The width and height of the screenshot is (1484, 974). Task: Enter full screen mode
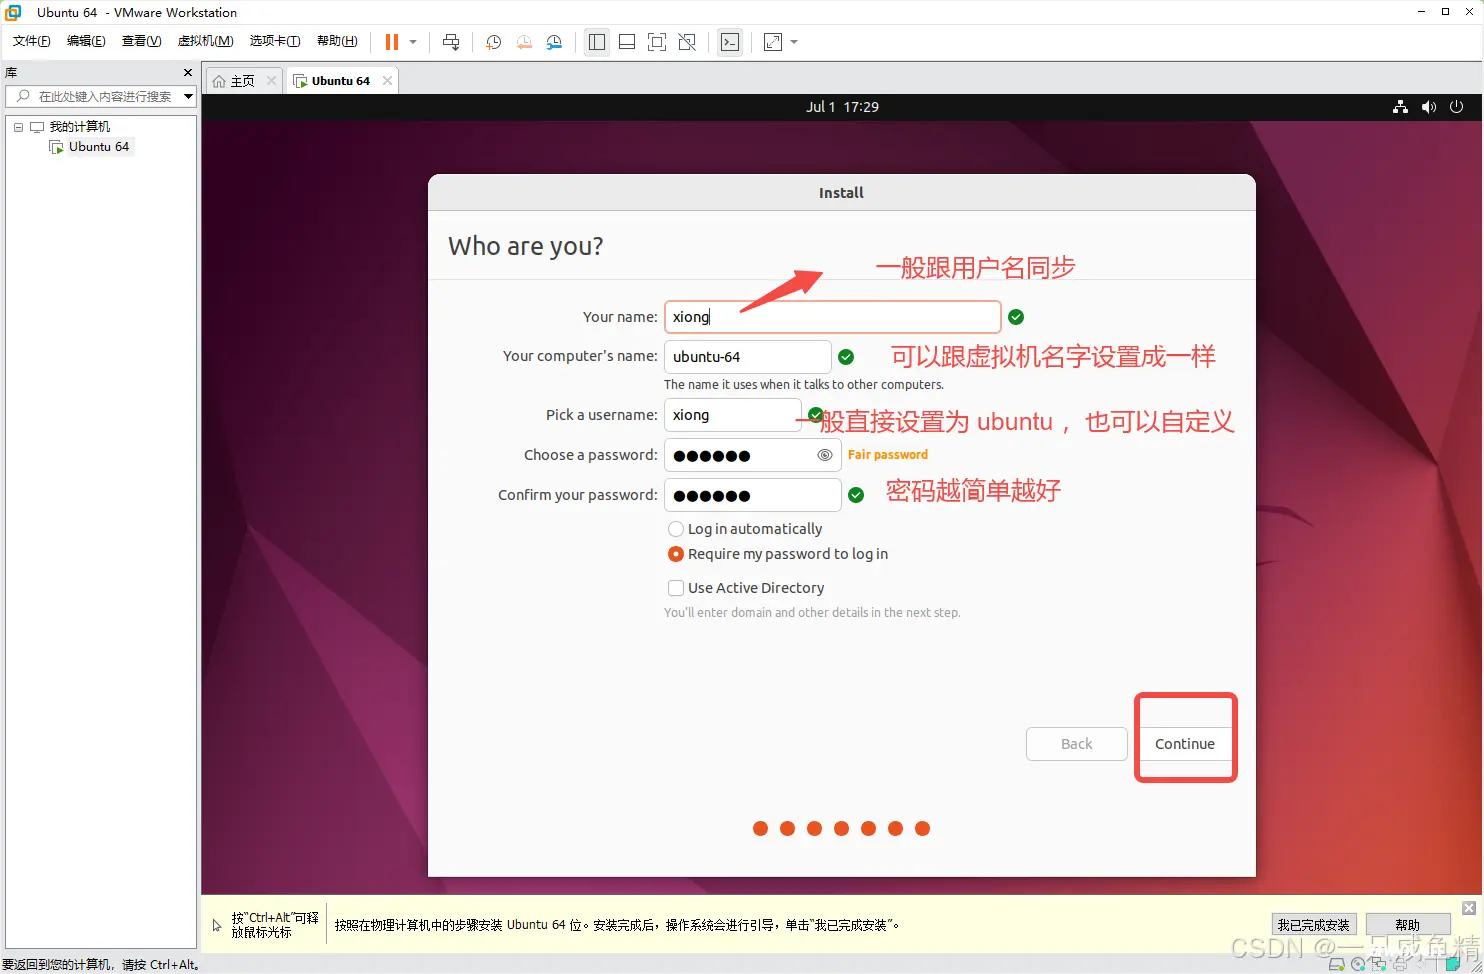pos(657,42)
